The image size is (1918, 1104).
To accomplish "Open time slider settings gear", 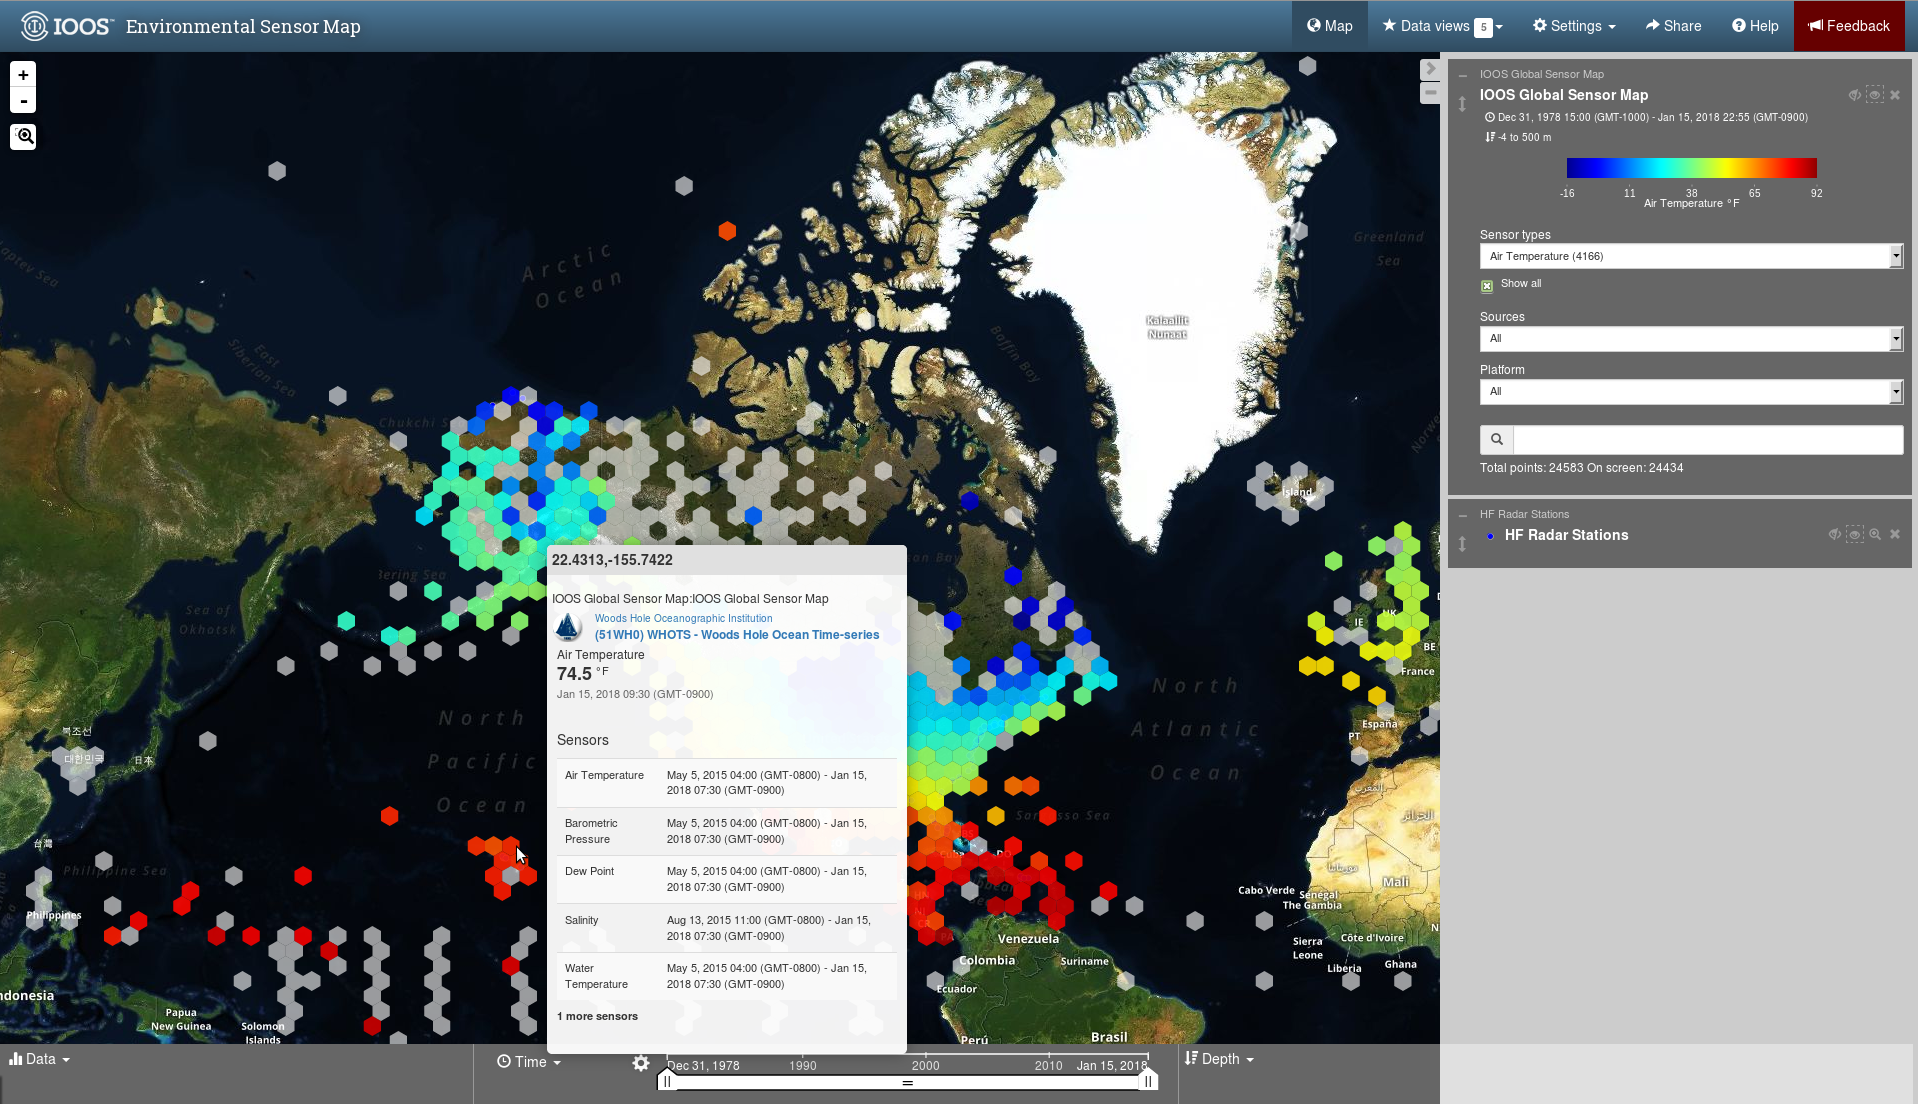I will pyautogui.click(x=641, y=1063).
